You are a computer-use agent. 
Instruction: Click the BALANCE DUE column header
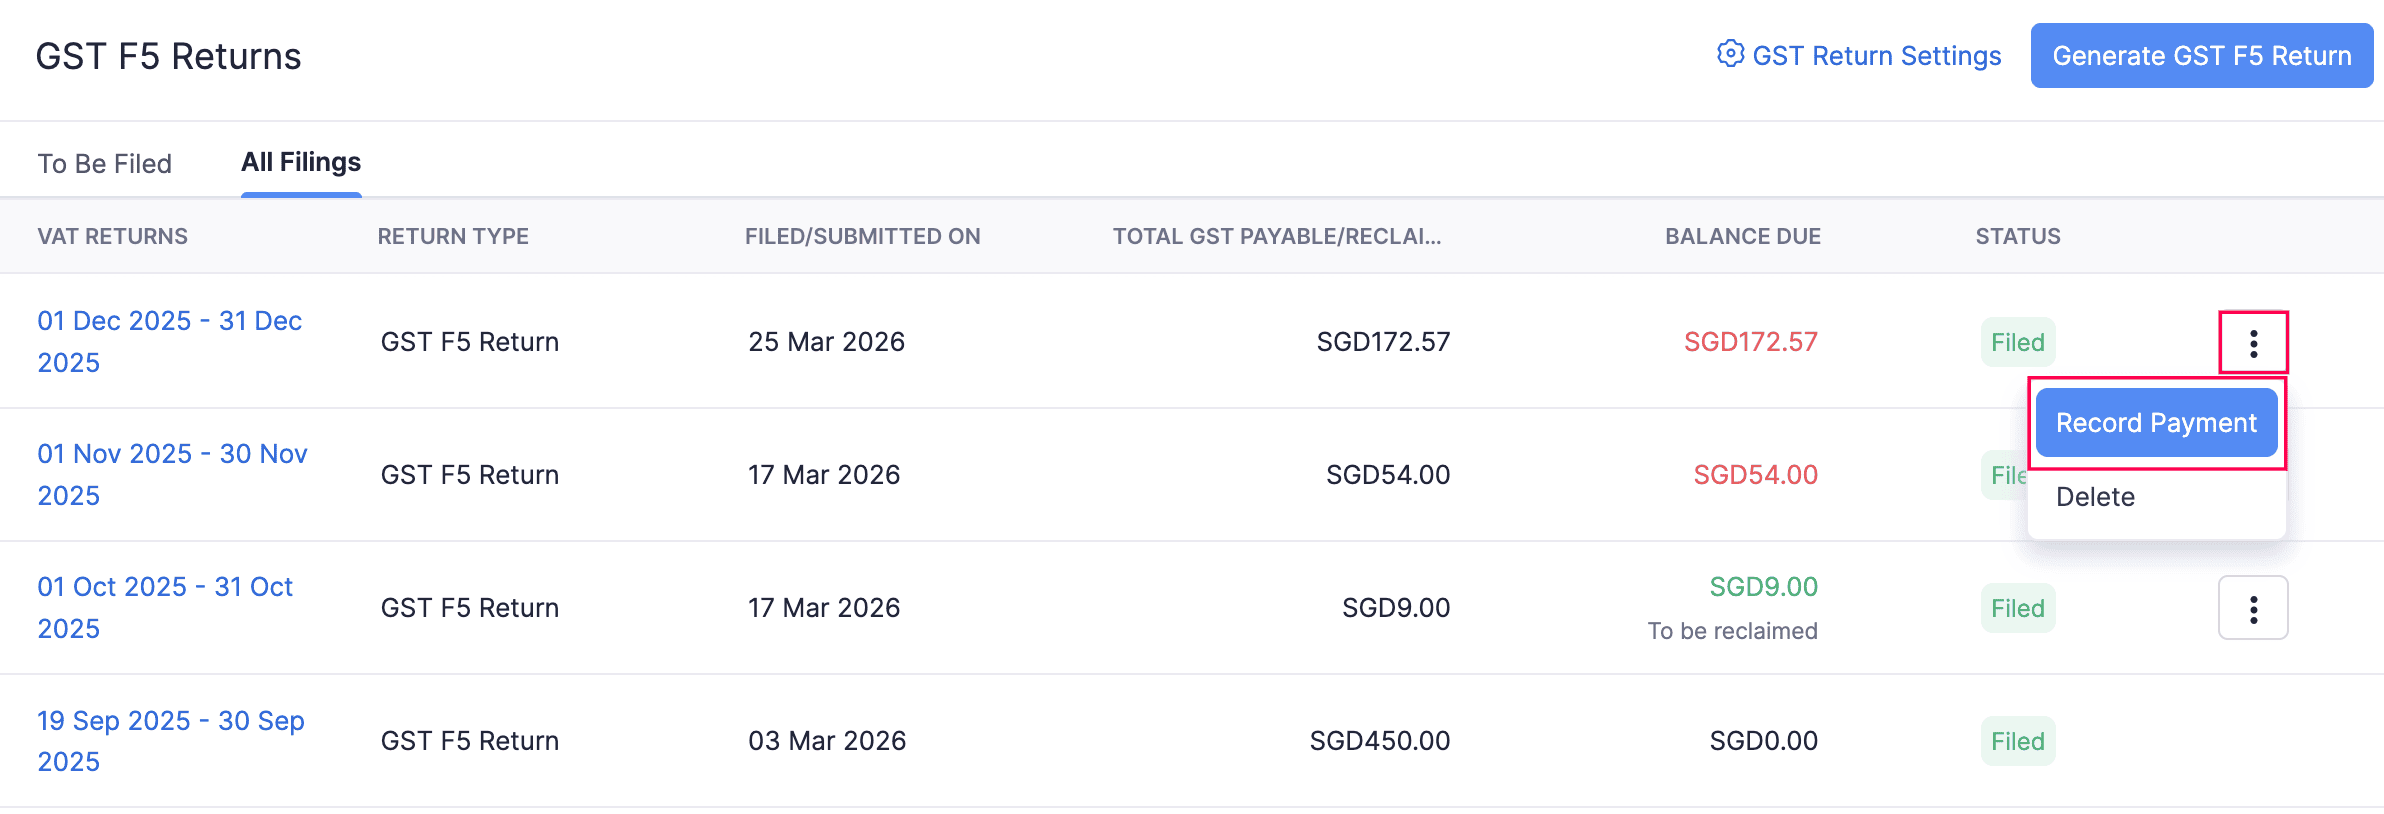tap(1741, 236)
